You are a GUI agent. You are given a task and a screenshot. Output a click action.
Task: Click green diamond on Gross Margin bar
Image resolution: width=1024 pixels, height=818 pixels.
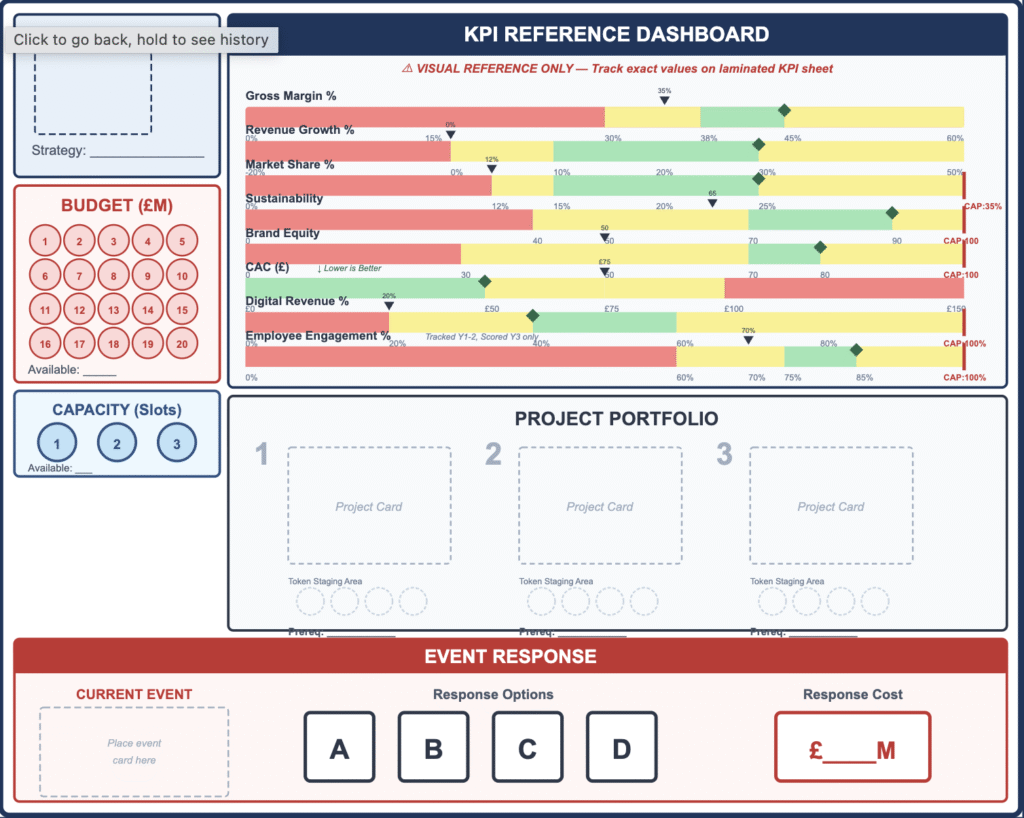pyautogui.click(x=784, y=110)
